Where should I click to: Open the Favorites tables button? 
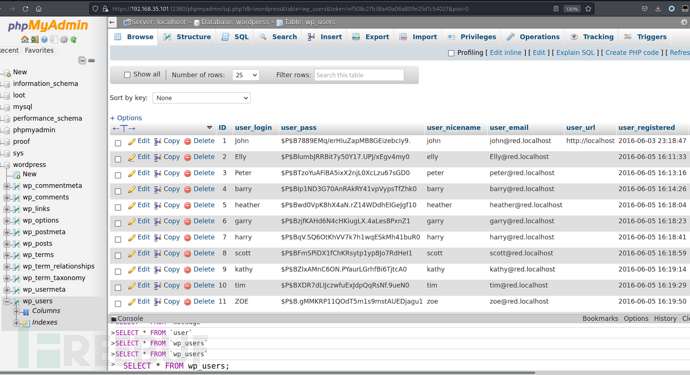[39, 51]
